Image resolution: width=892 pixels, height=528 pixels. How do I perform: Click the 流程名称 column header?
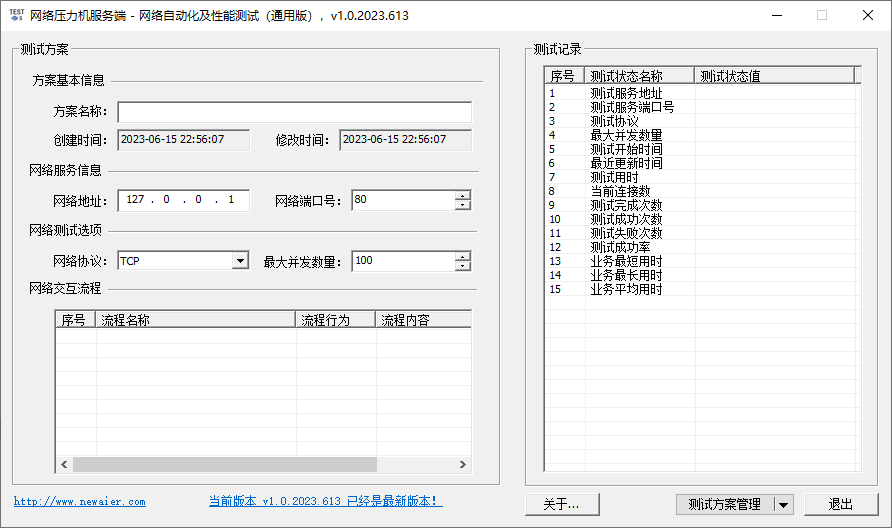tap(195, 320)
